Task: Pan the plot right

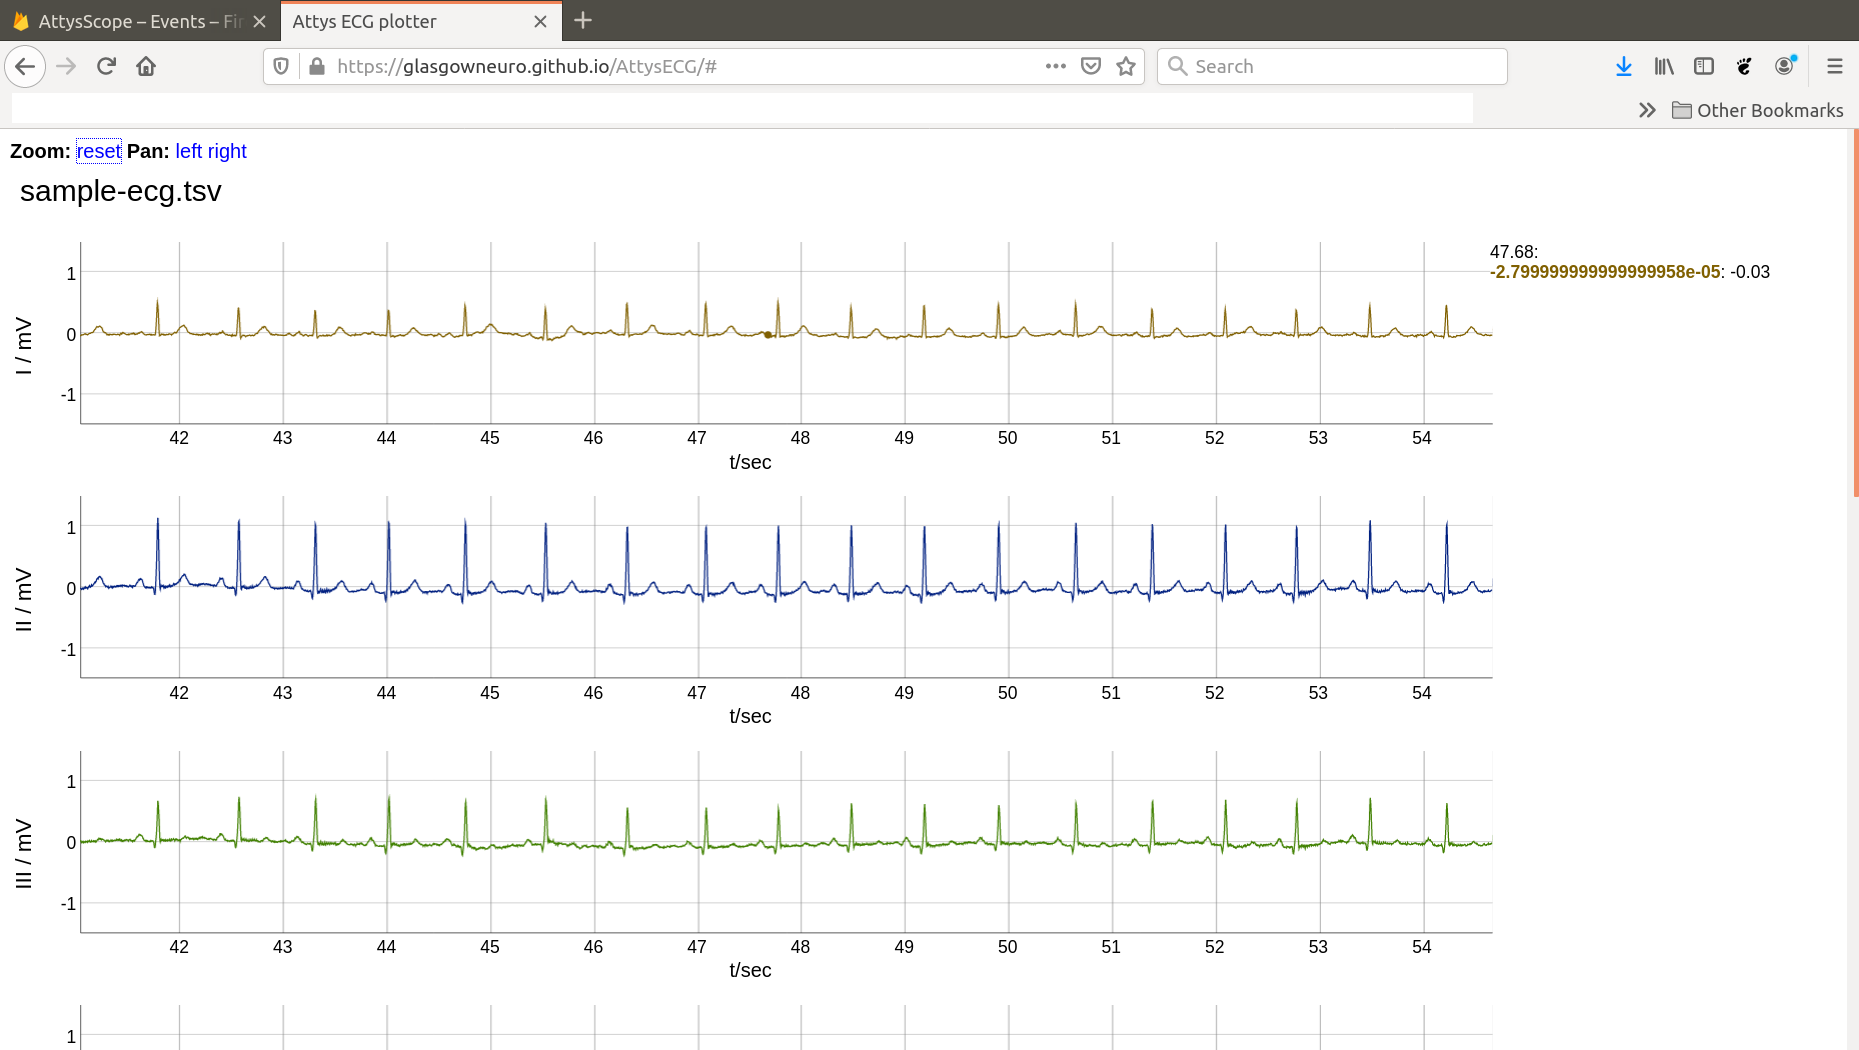Action: click(x=227, y=151)
